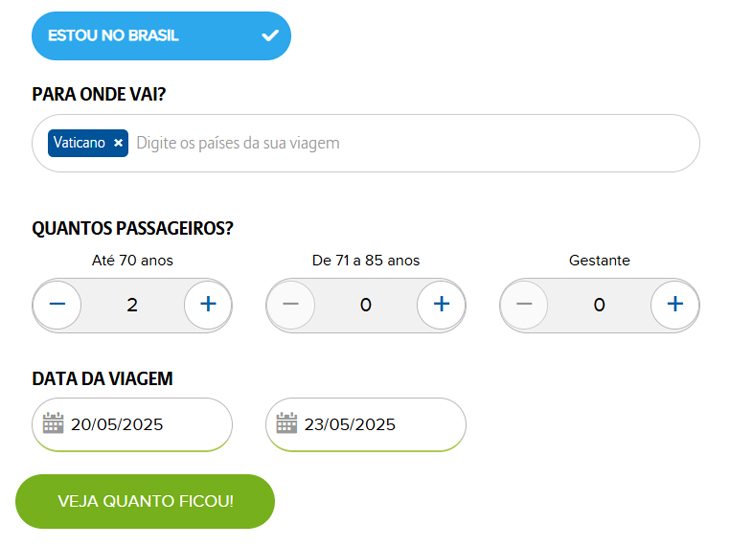Add a De 71 a 85 anos passenger
Image resolution: width=730 pixels, height=547 pixels.
click(x=441, y=304)
